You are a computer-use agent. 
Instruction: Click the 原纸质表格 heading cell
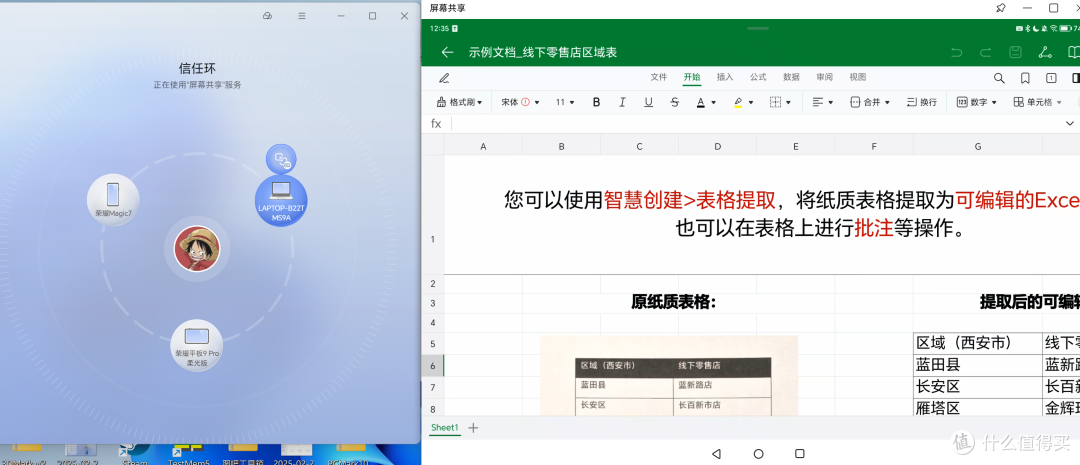click(674, 302)
